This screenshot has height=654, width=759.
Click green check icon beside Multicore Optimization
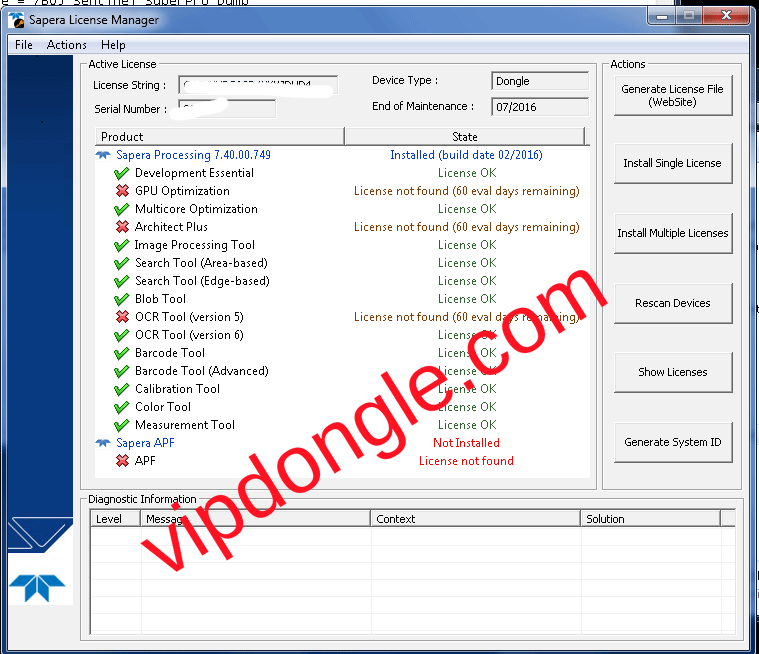pos(121,209)
